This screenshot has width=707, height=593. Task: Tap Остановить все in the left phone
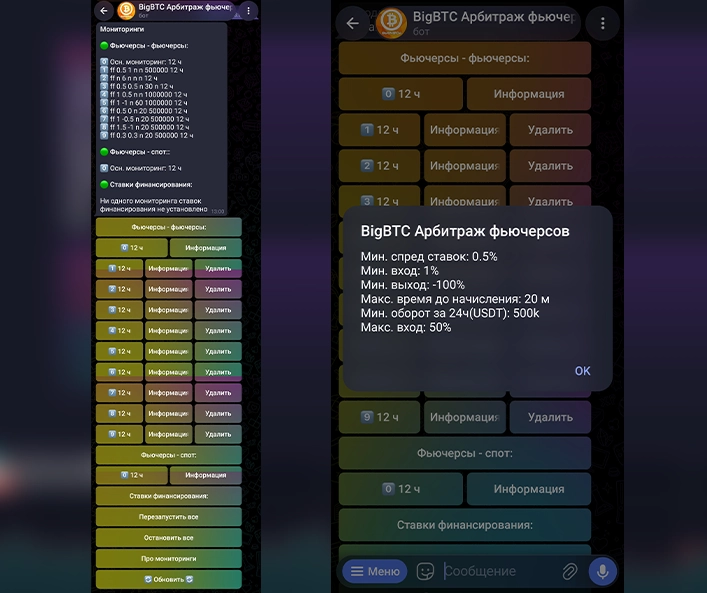(x=169, y=538)
